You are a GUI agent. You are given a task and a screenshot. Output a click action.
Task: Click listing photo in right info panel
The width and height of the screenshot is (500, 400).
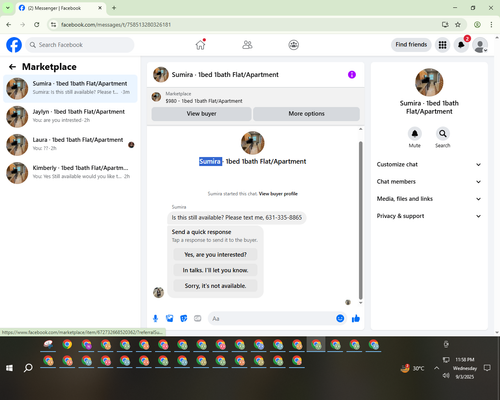(x=429, y=82)
